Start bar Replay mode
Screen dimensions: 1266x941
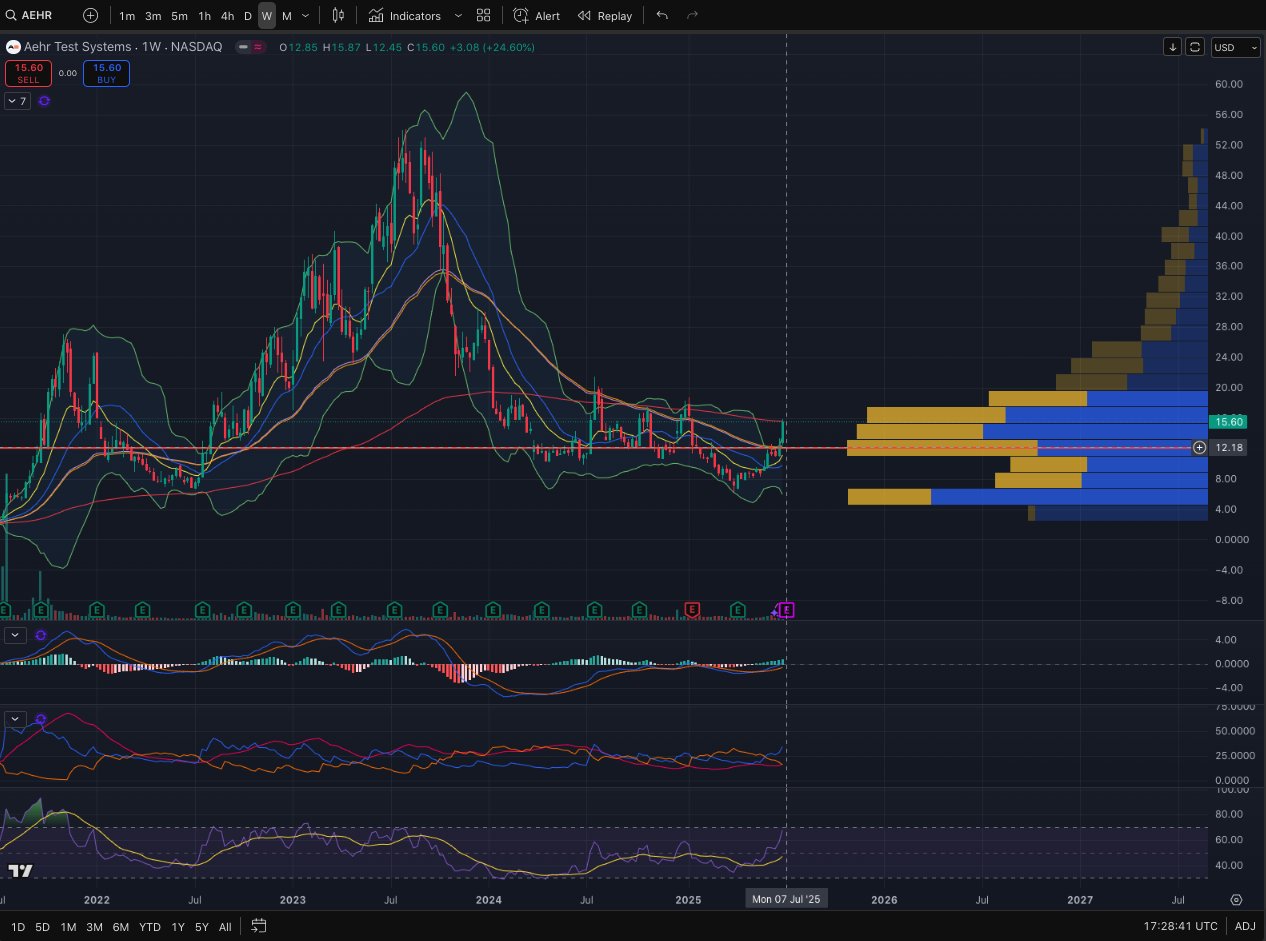(x=605, y=16)
